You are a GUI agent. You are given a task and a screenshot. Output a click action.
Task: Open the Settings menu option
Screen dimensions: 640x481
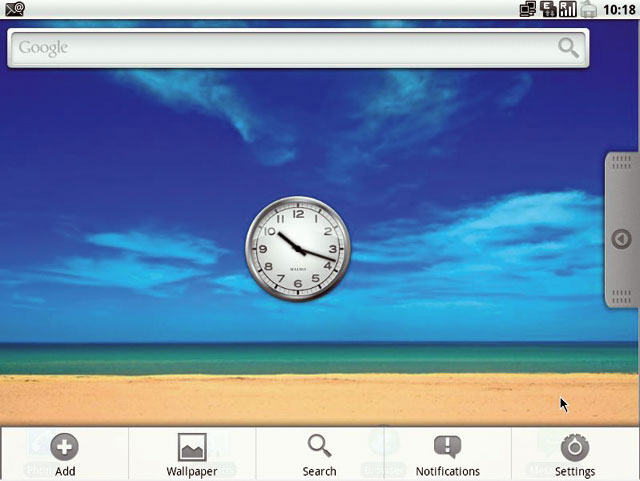(x=575, y=454)
